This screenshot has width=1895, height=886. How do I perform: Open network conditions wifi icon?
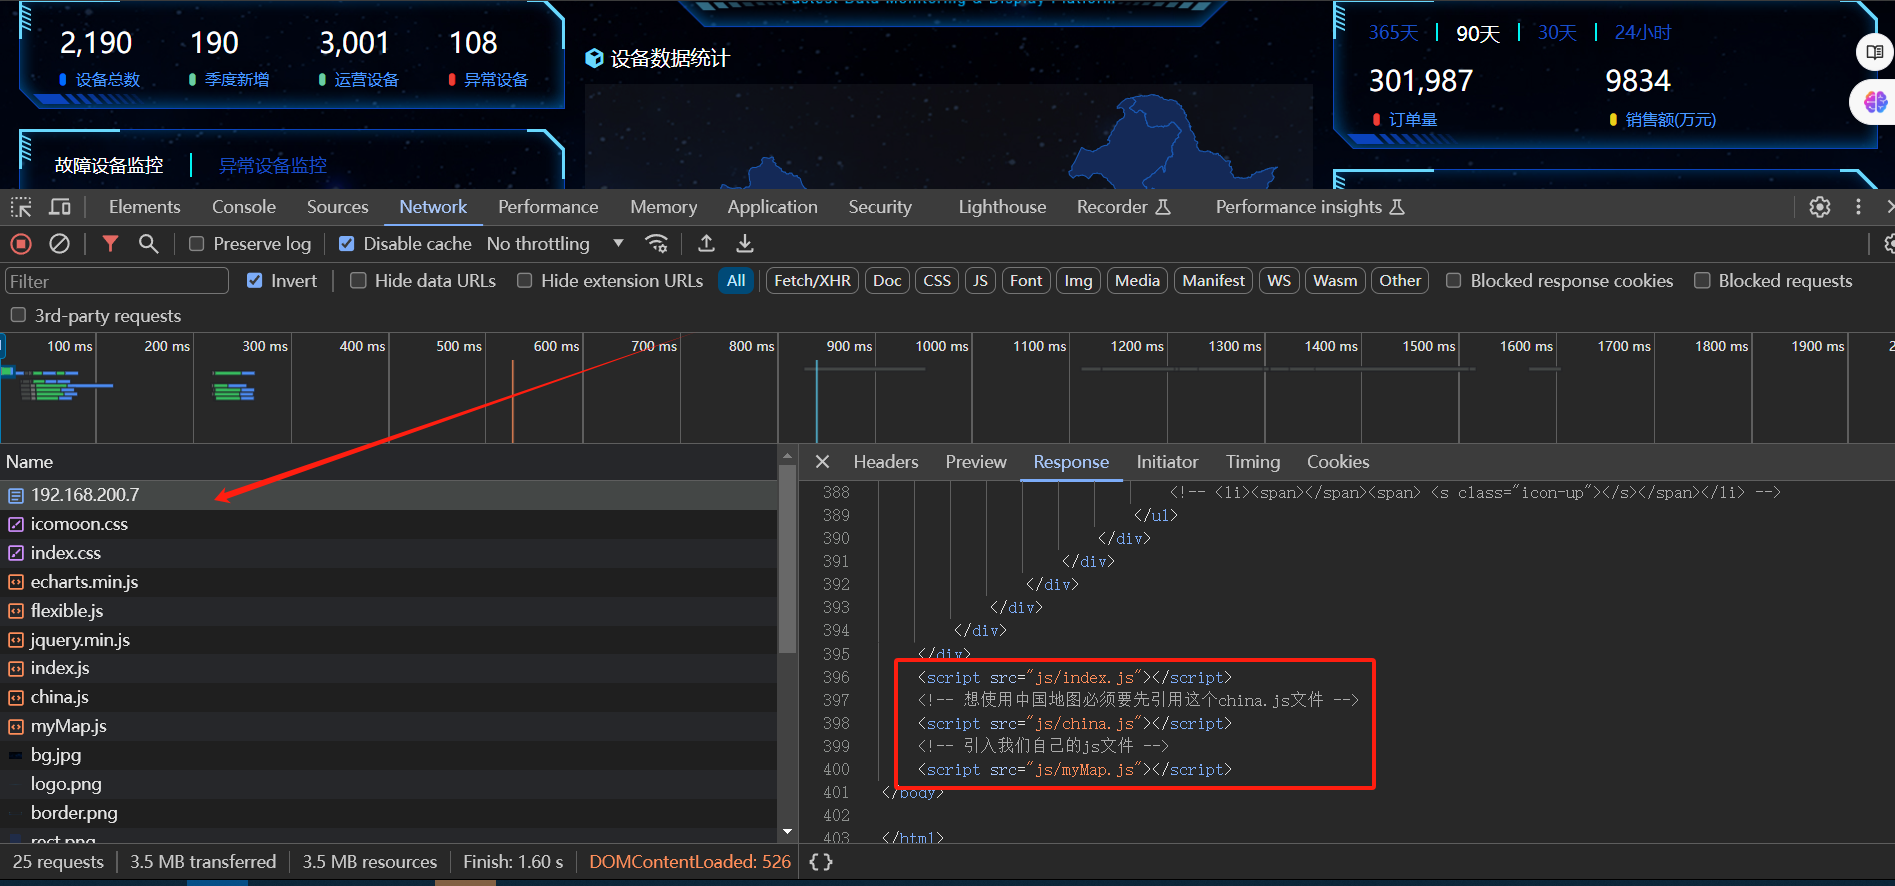[x=657, y=243]
